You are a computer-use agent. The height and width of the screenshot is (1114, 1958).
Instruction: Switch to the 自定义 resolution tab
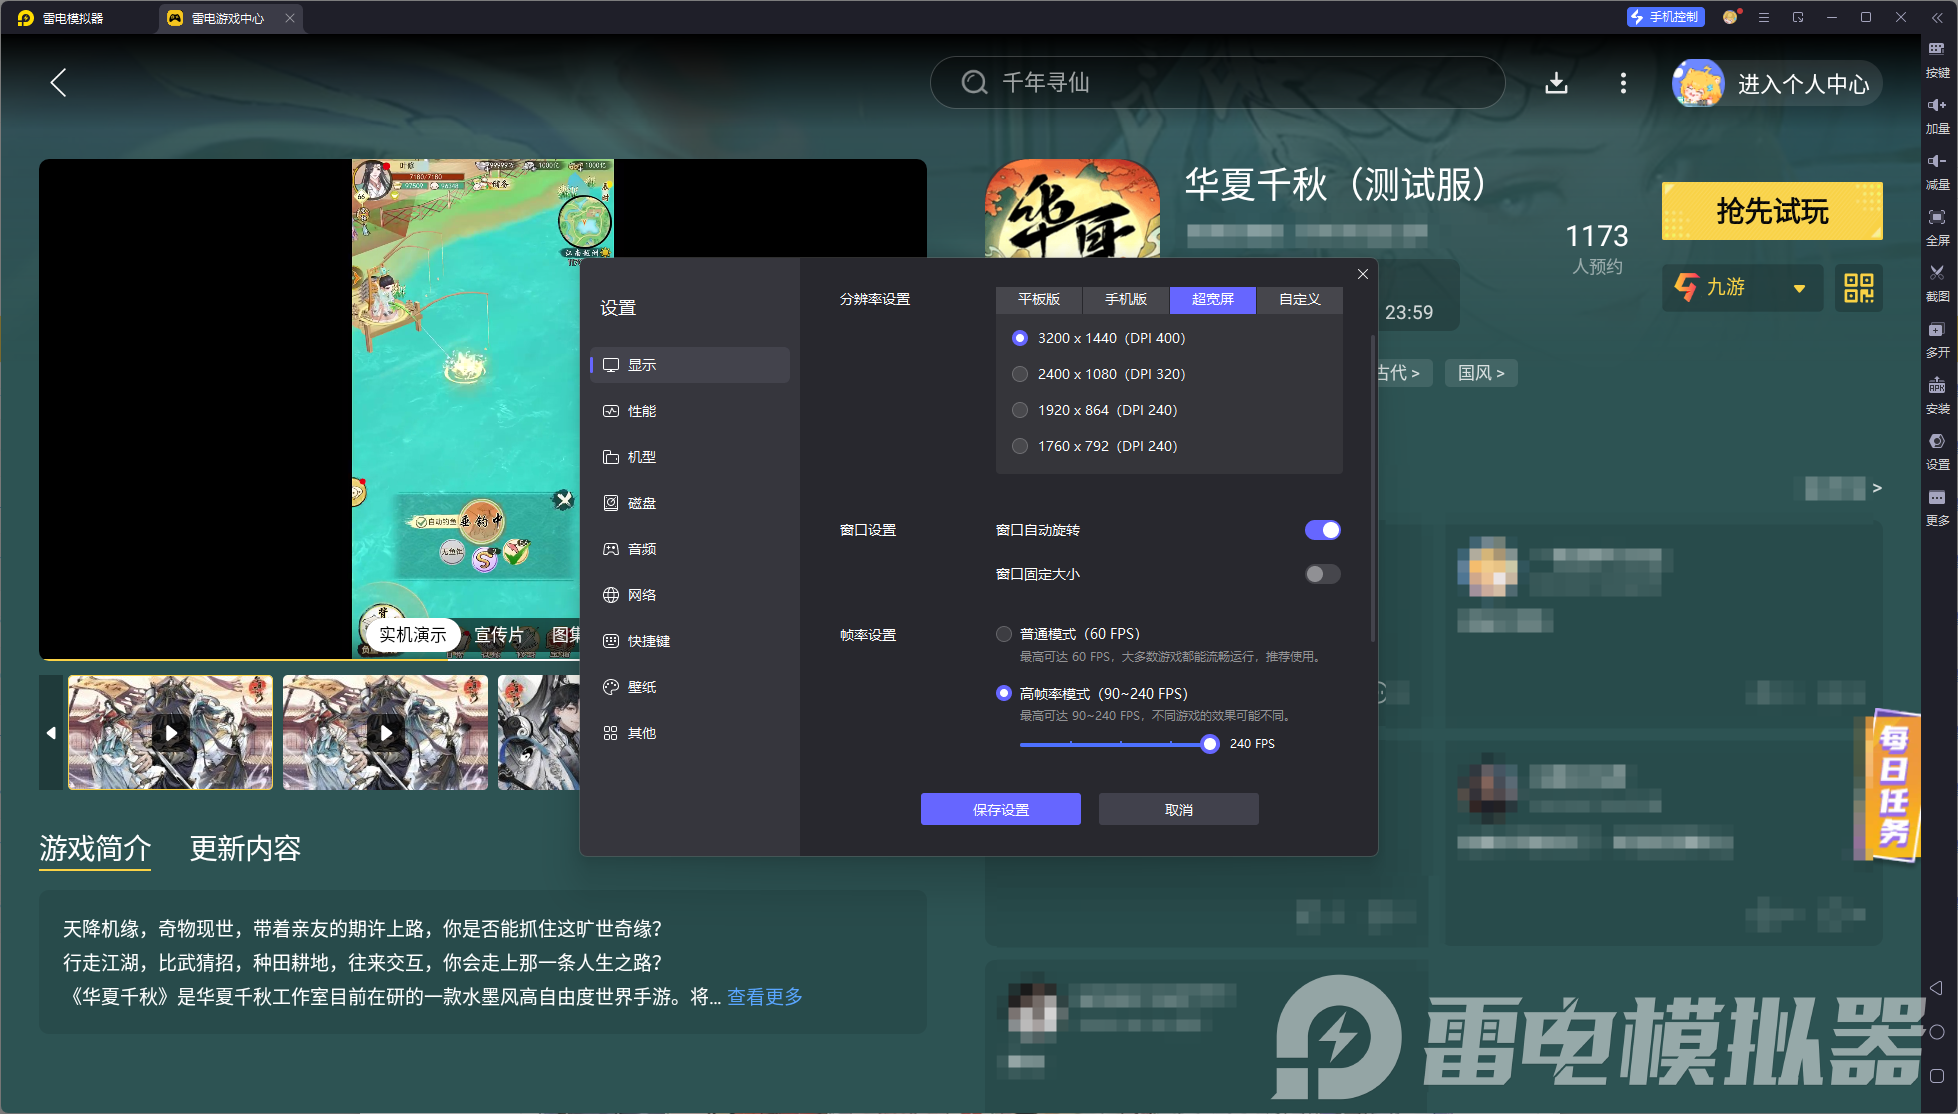click(1299, 299)
